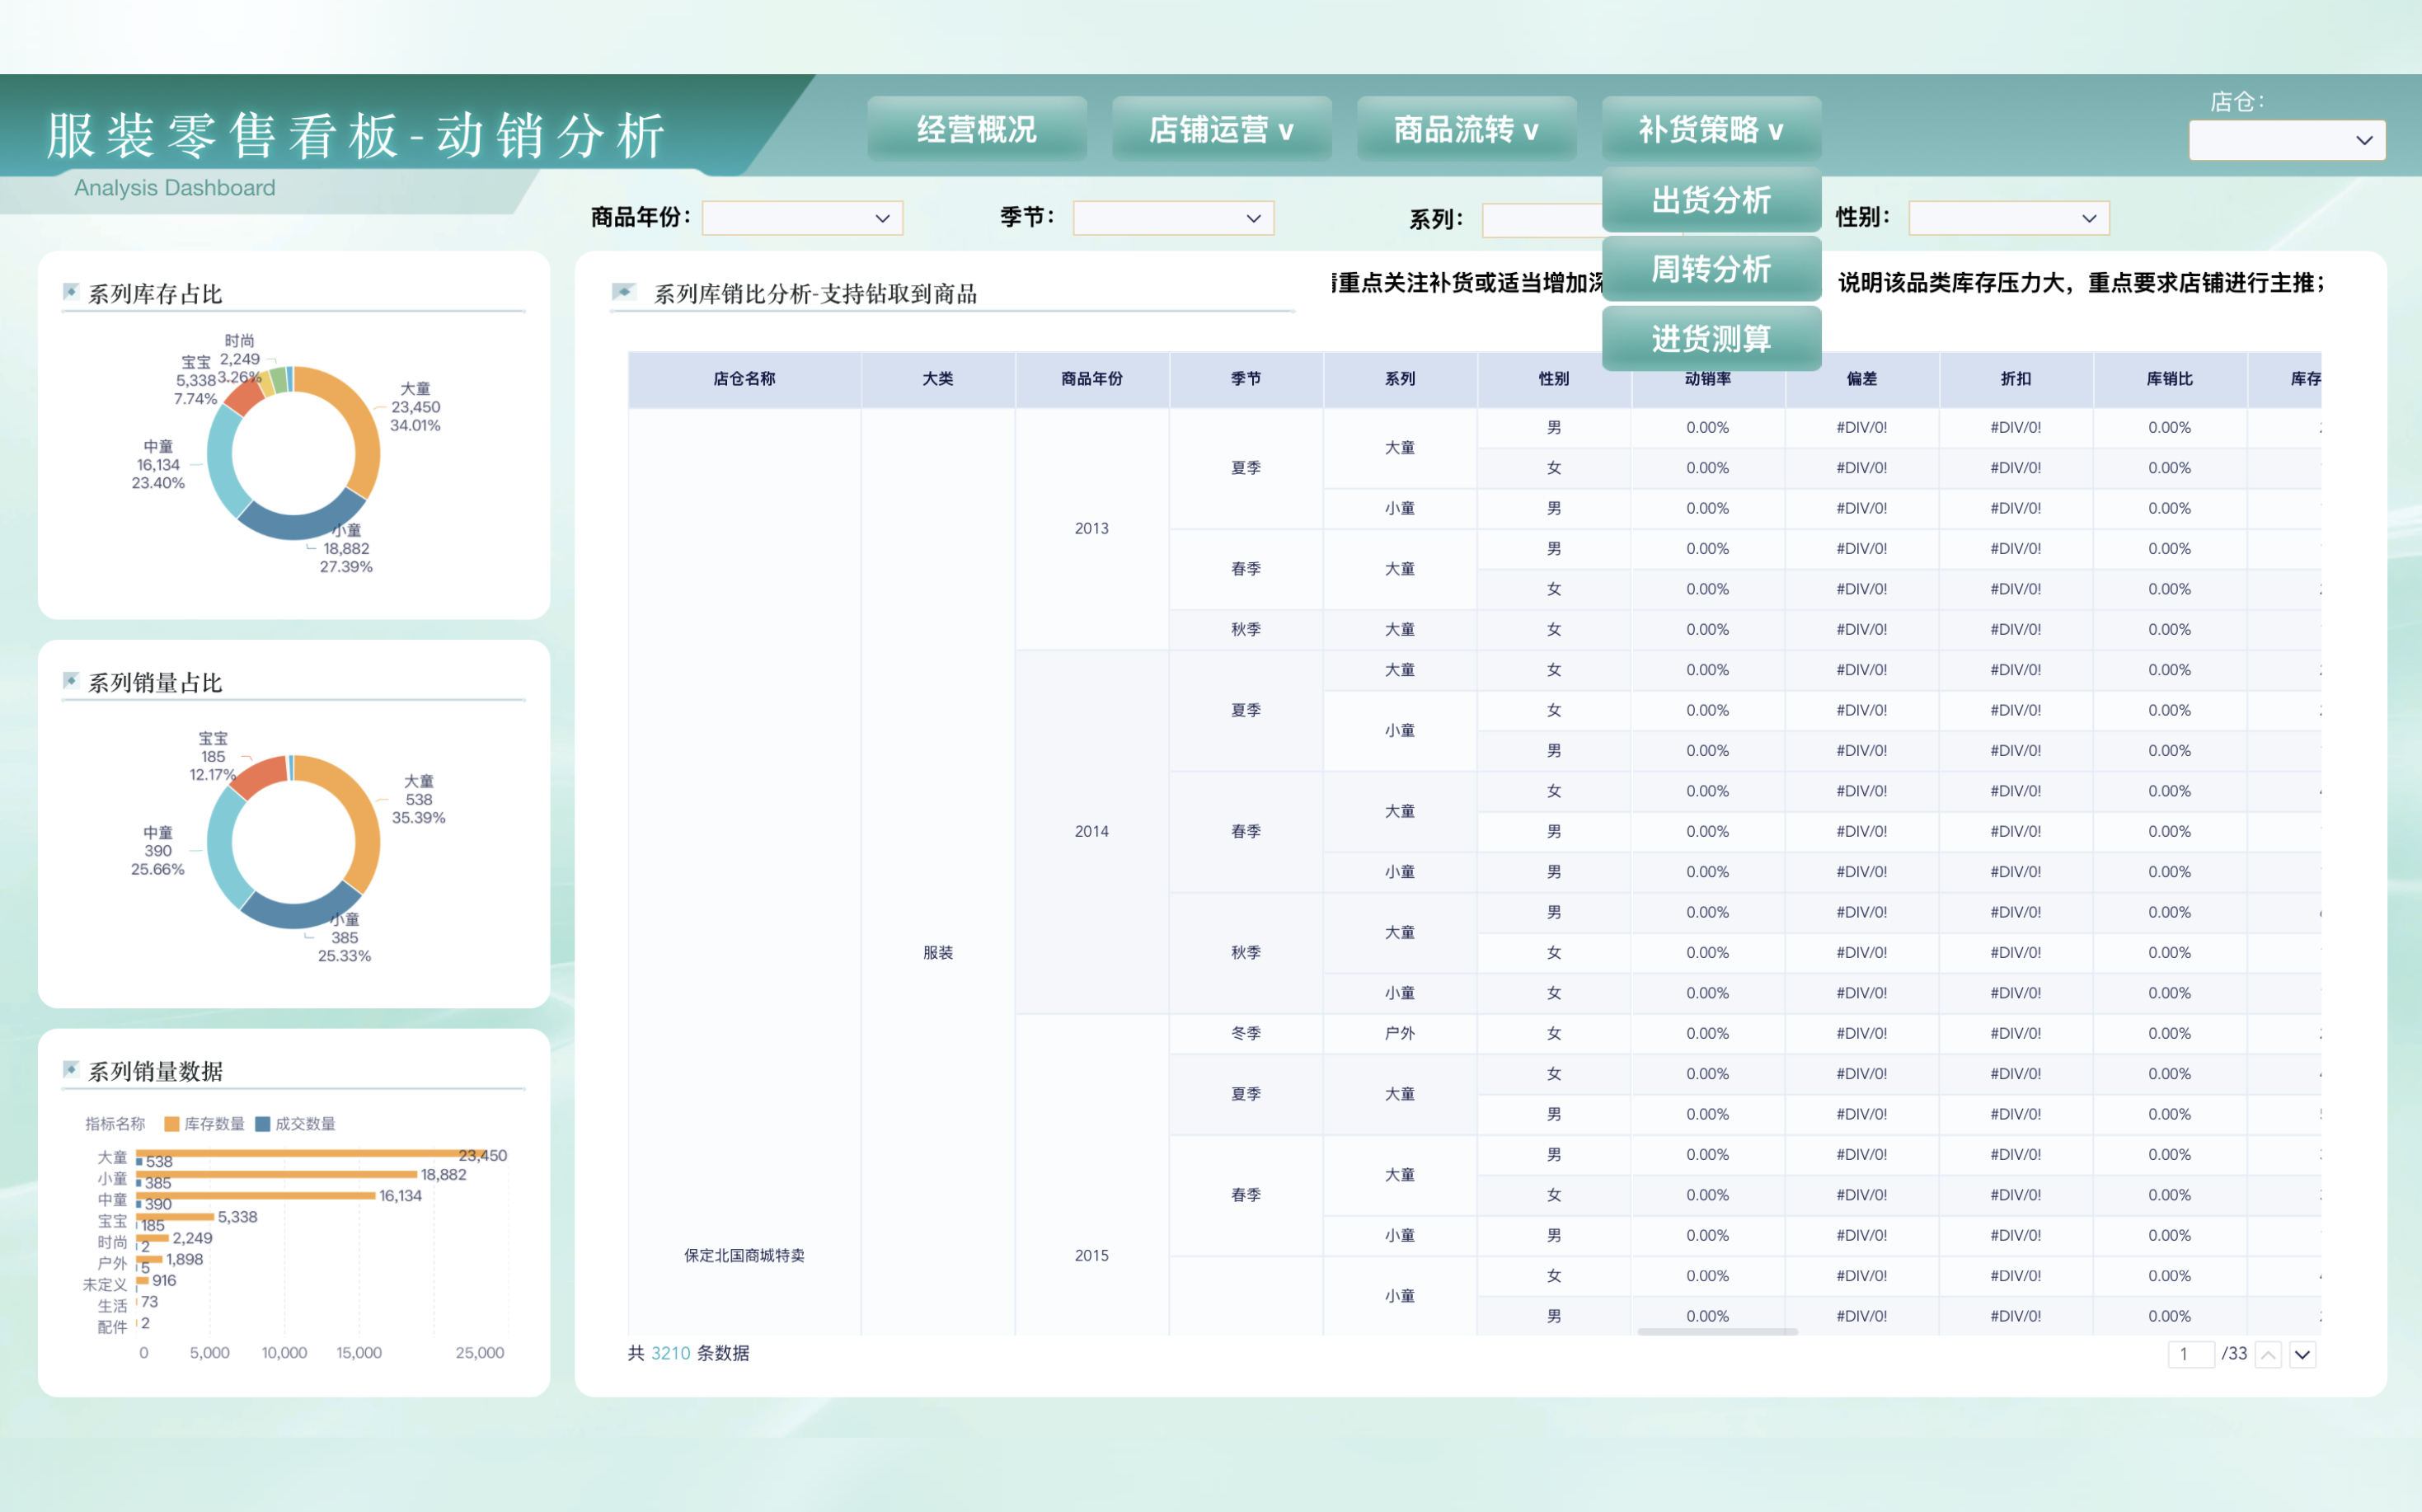Screen dimensions: 2422x1512
Task: Click the flag icon beside 系列销量占比 title
Action: [71, 680]
